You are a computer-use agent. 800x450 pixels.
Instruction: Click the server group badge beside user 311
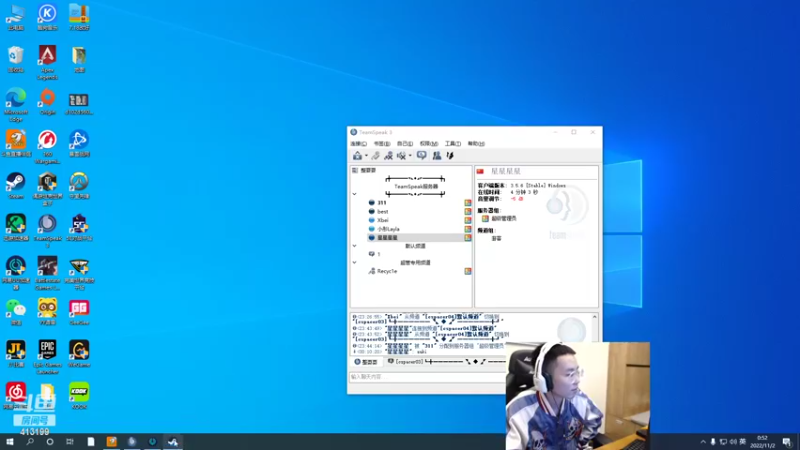468,203
